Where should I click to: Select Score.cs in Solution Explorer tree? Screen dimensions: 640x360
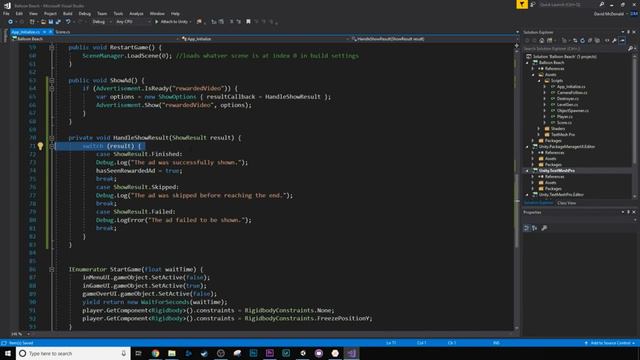(564, 122)
